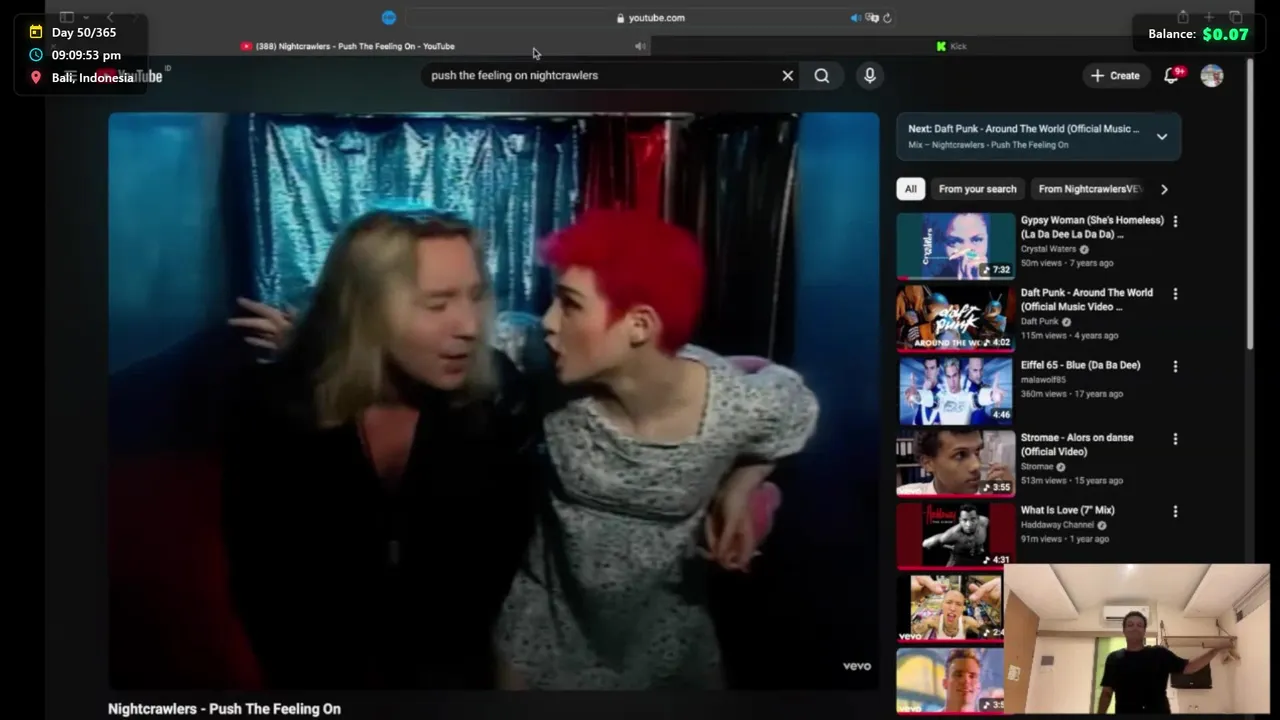1280x720 pixels.
Task: Click the "115m views · 4 years ago" text
Action: pyautogui.click(x=1069, y=336)
